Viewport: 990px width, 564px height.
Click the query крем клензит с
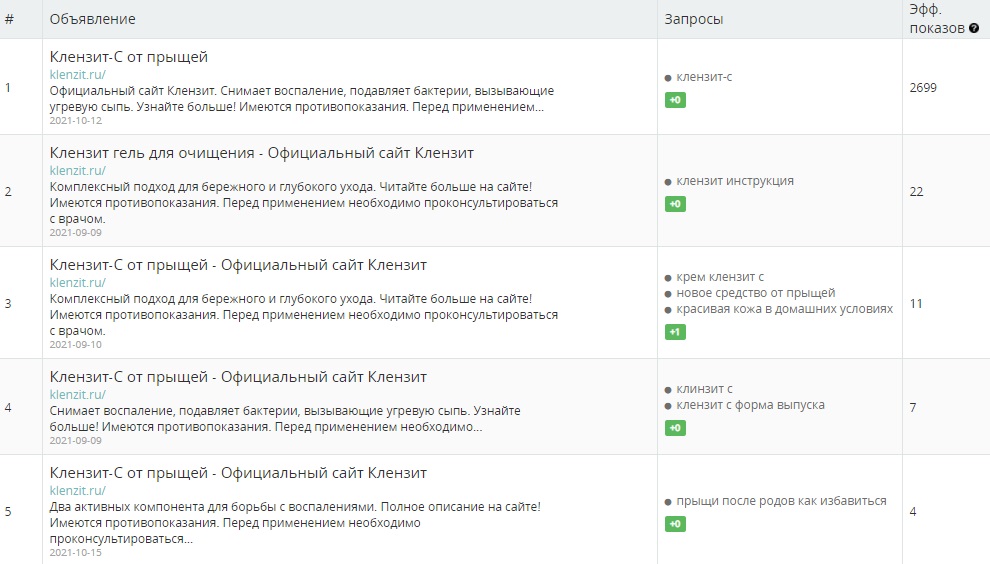720,277
